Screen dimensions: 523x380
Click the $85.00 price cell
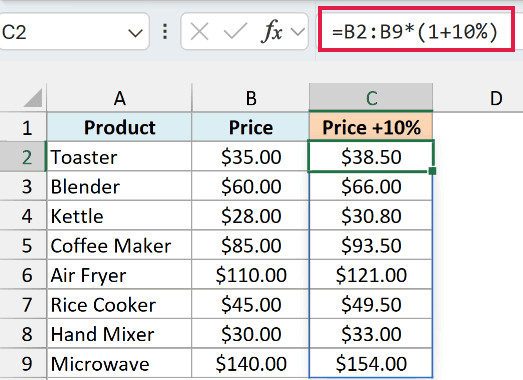tap(251, 245)
